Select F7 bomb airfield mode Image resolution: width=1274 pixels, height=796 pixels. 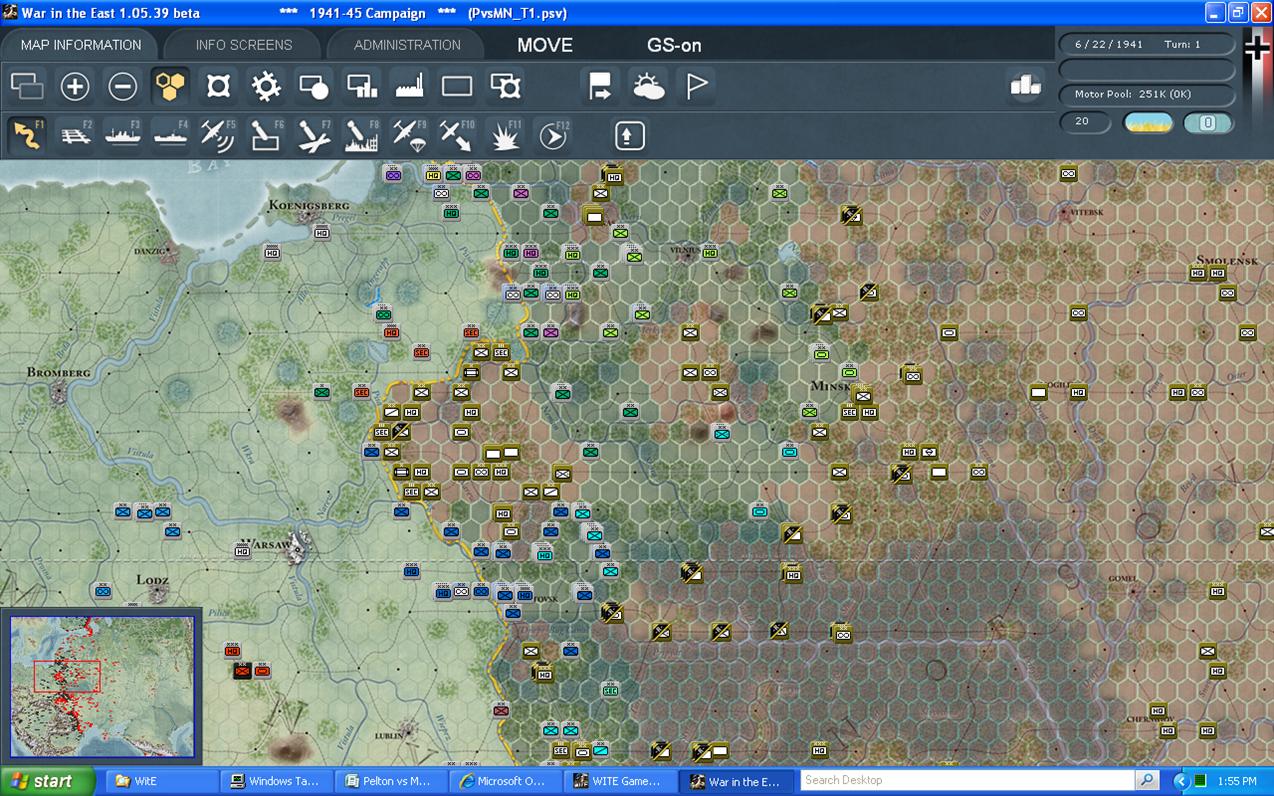[314, 135]
